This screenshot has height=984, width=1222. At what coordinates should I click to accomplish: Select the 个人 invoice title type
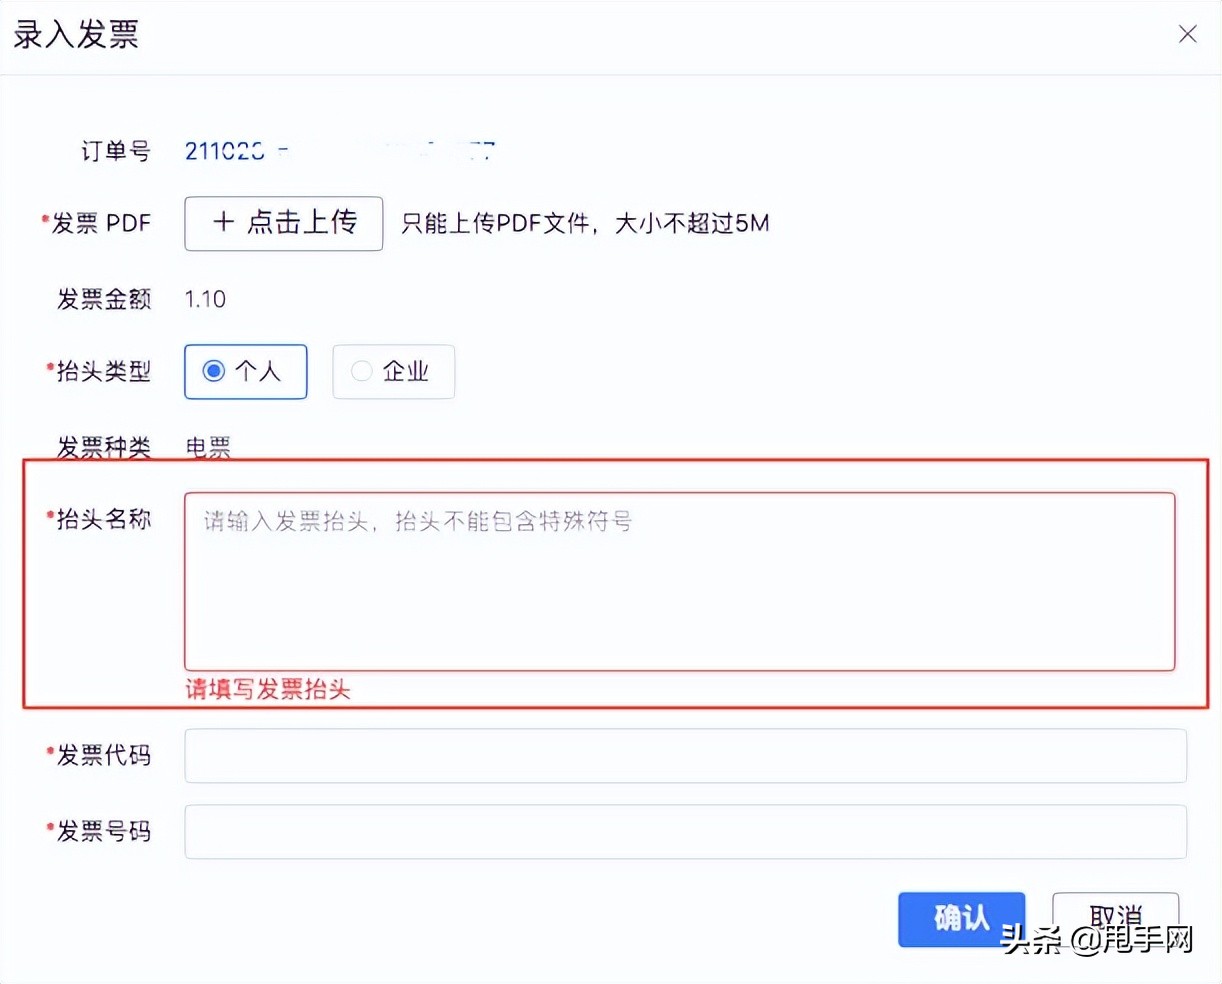(x=245, y=371)
